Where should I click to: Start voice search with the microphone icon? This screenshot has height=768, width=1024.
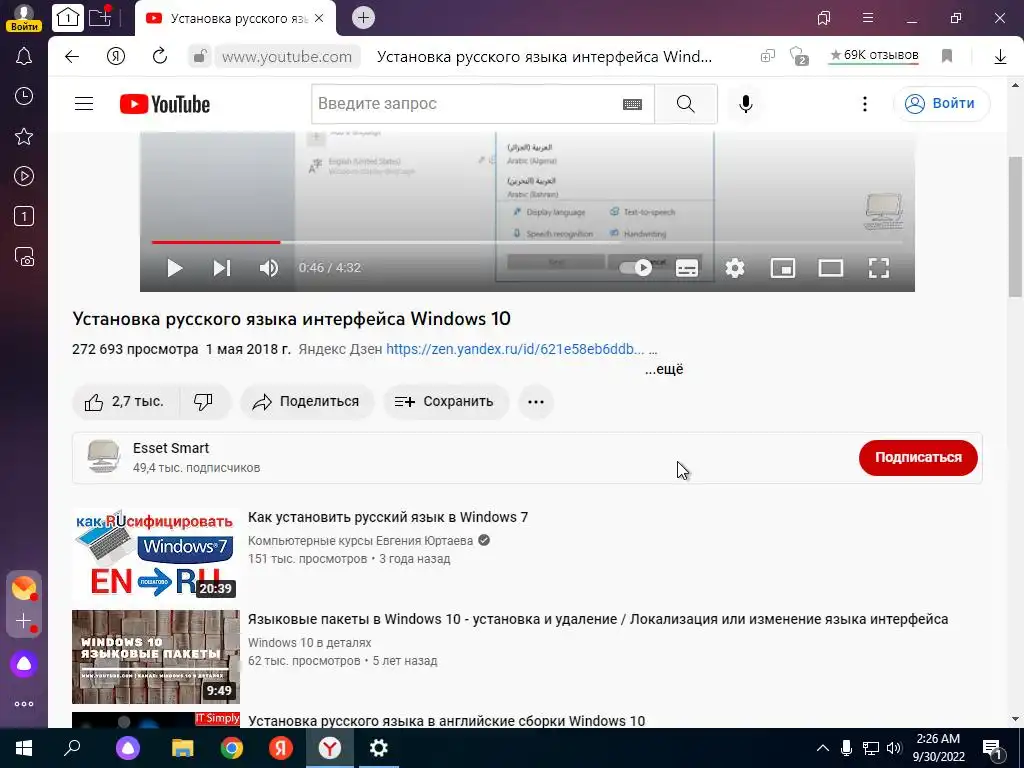tap(746, 104)
